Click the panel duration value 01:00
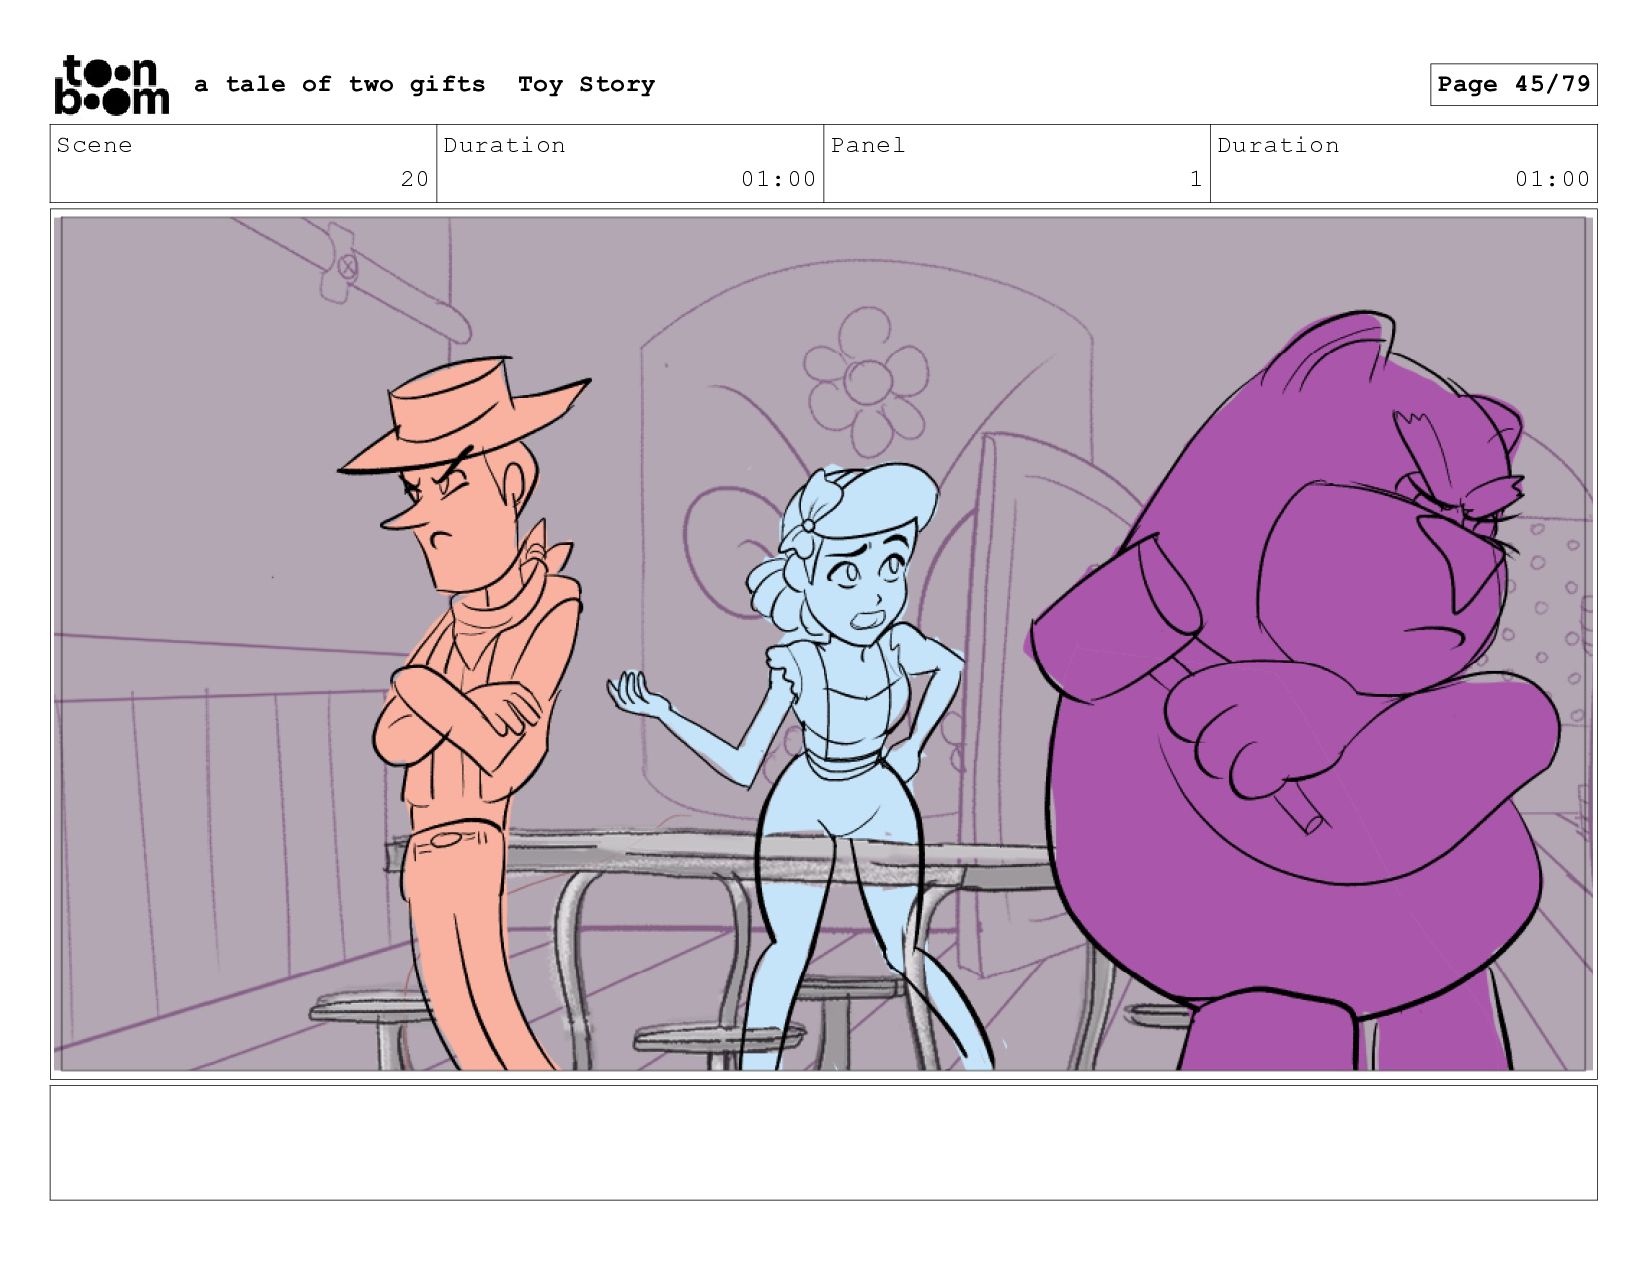1650x1275 pixels. pyautogui.click(x=1552, y=179)
